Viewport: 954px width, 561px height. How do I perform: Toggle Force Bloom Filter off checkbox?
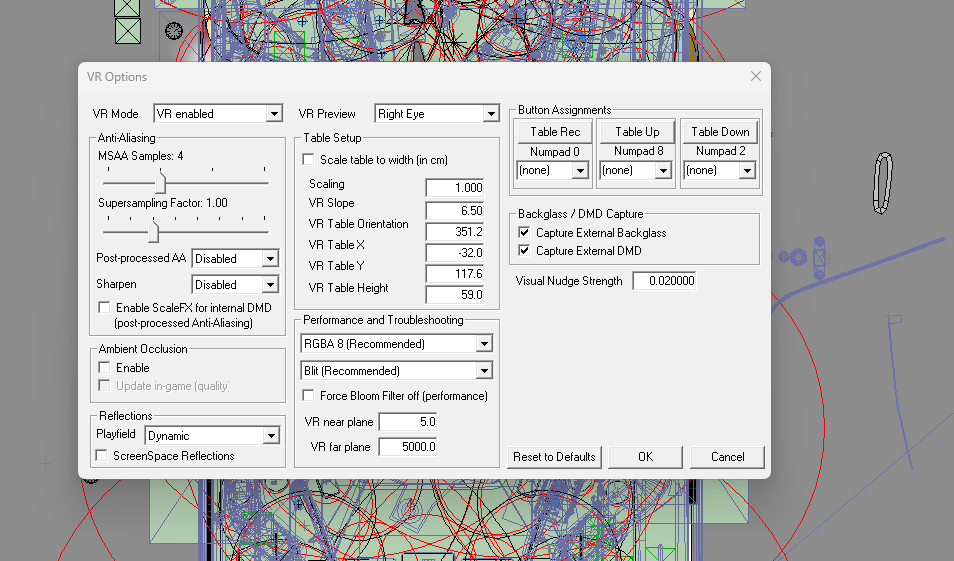tap(308, 396)
